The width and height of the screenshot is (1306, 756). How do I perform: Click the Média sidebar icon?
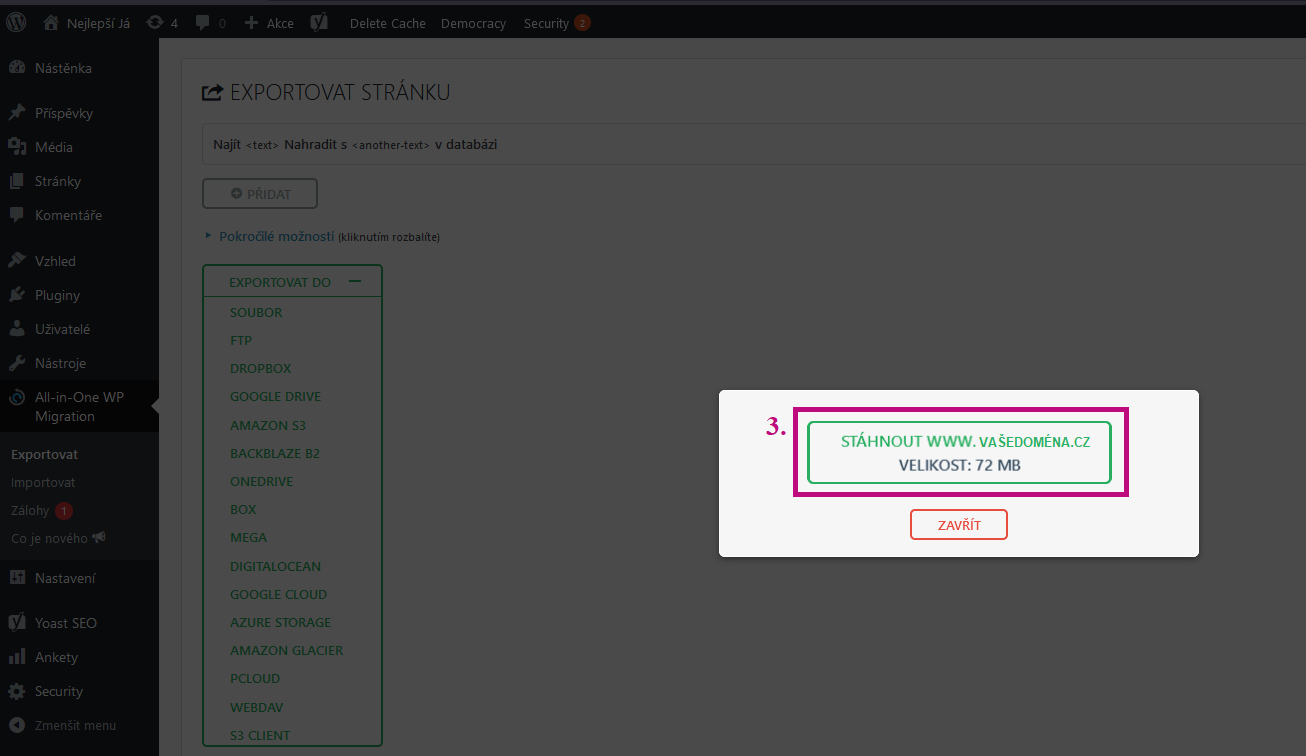point(17,147)
